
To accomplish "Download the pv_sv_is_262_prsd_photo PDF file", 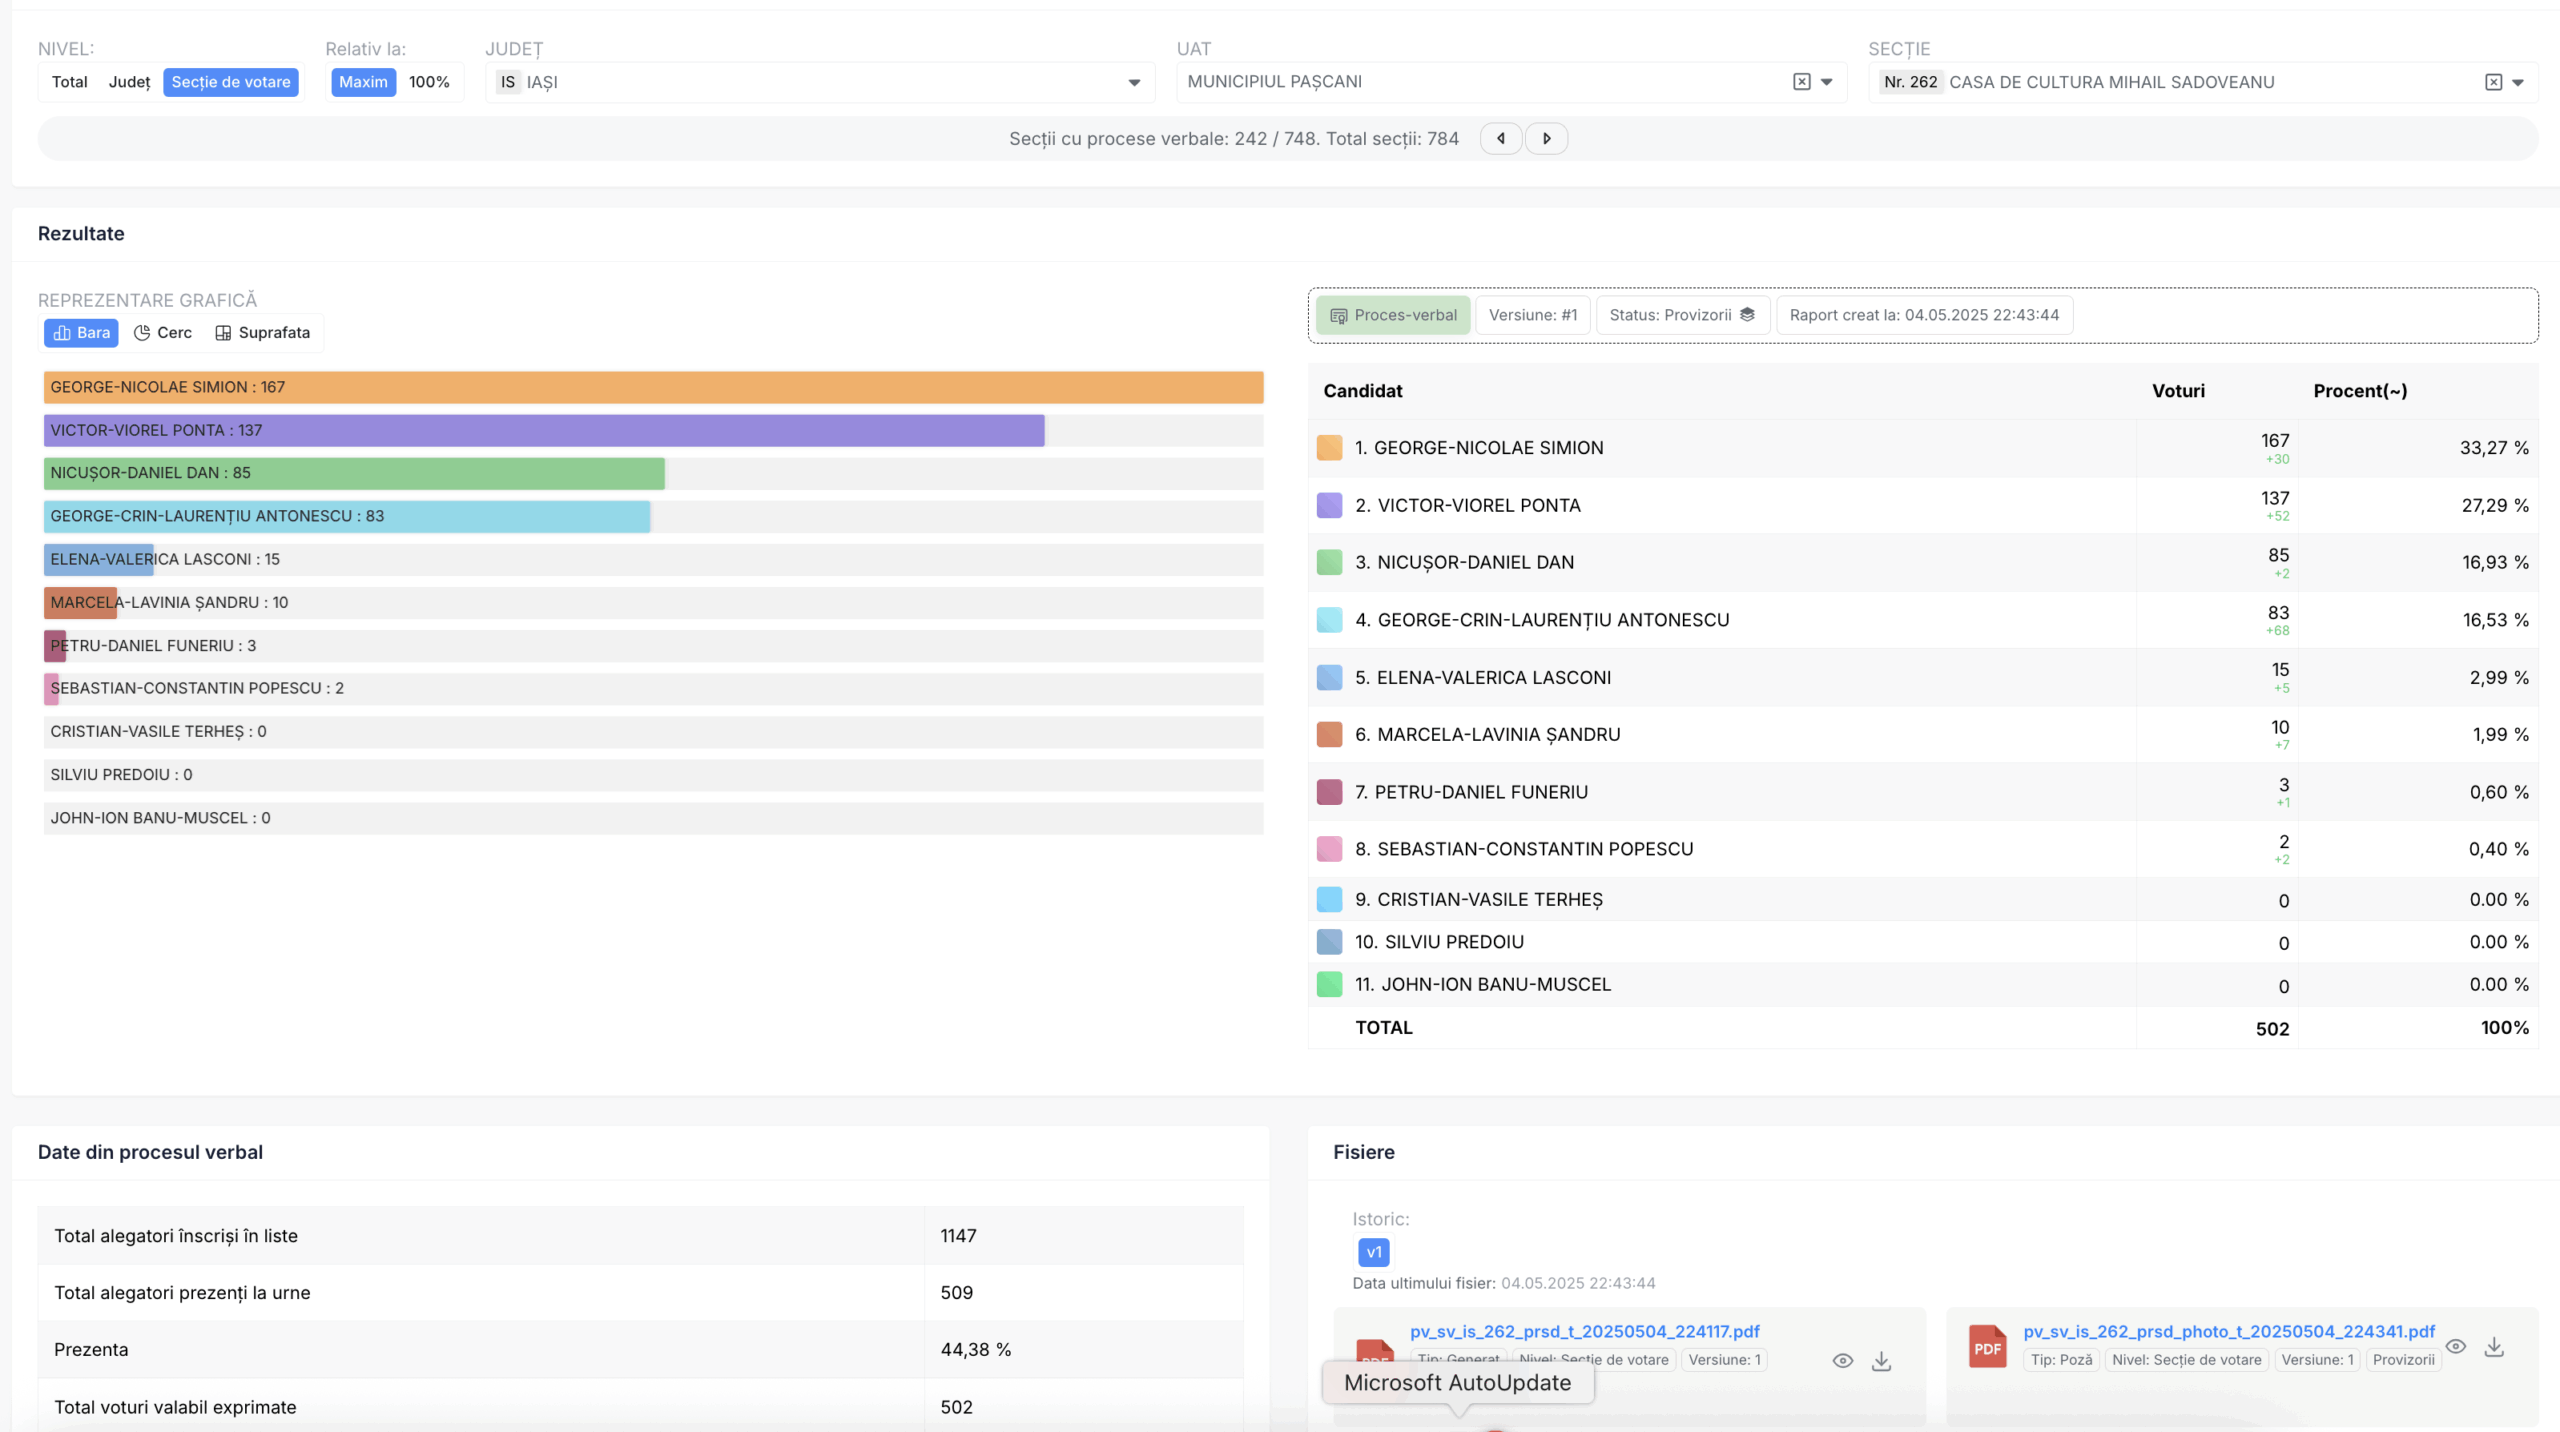I will tap(2494, 1347).
